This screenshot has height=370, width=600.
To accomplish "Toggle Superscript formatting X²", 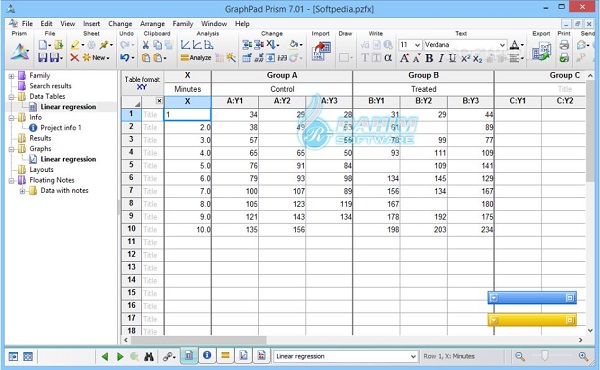I will coord(465,58).
